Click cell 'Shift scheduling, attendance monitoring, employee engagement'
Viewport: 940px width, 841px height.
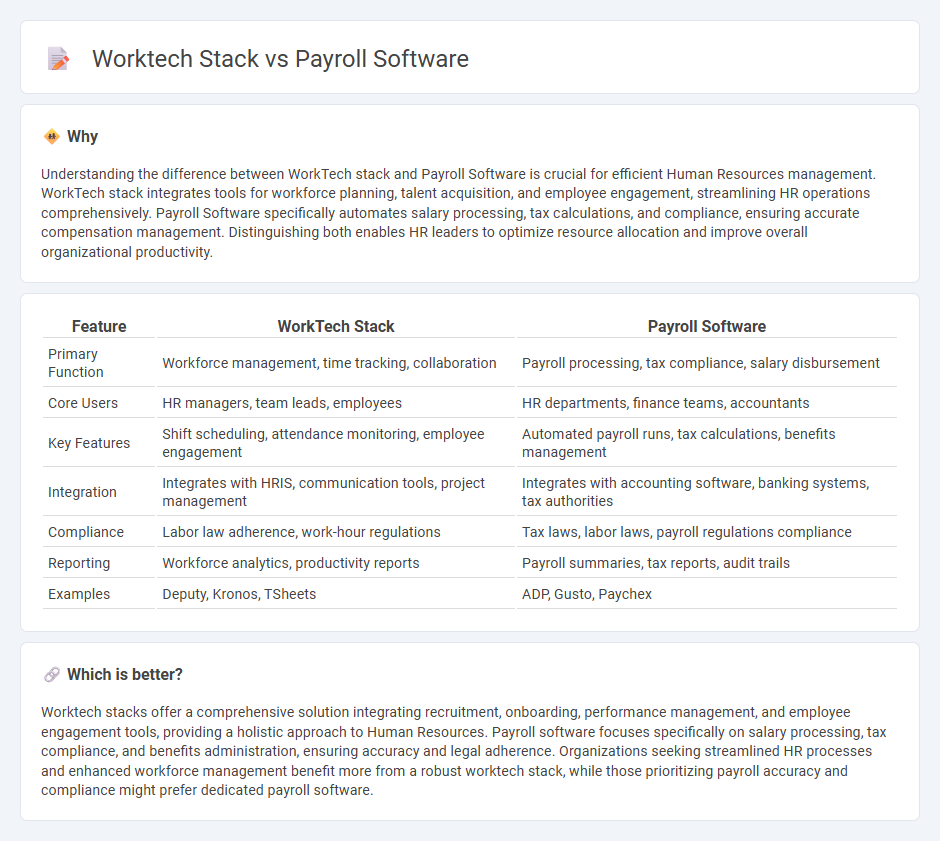tap(336, 443)
